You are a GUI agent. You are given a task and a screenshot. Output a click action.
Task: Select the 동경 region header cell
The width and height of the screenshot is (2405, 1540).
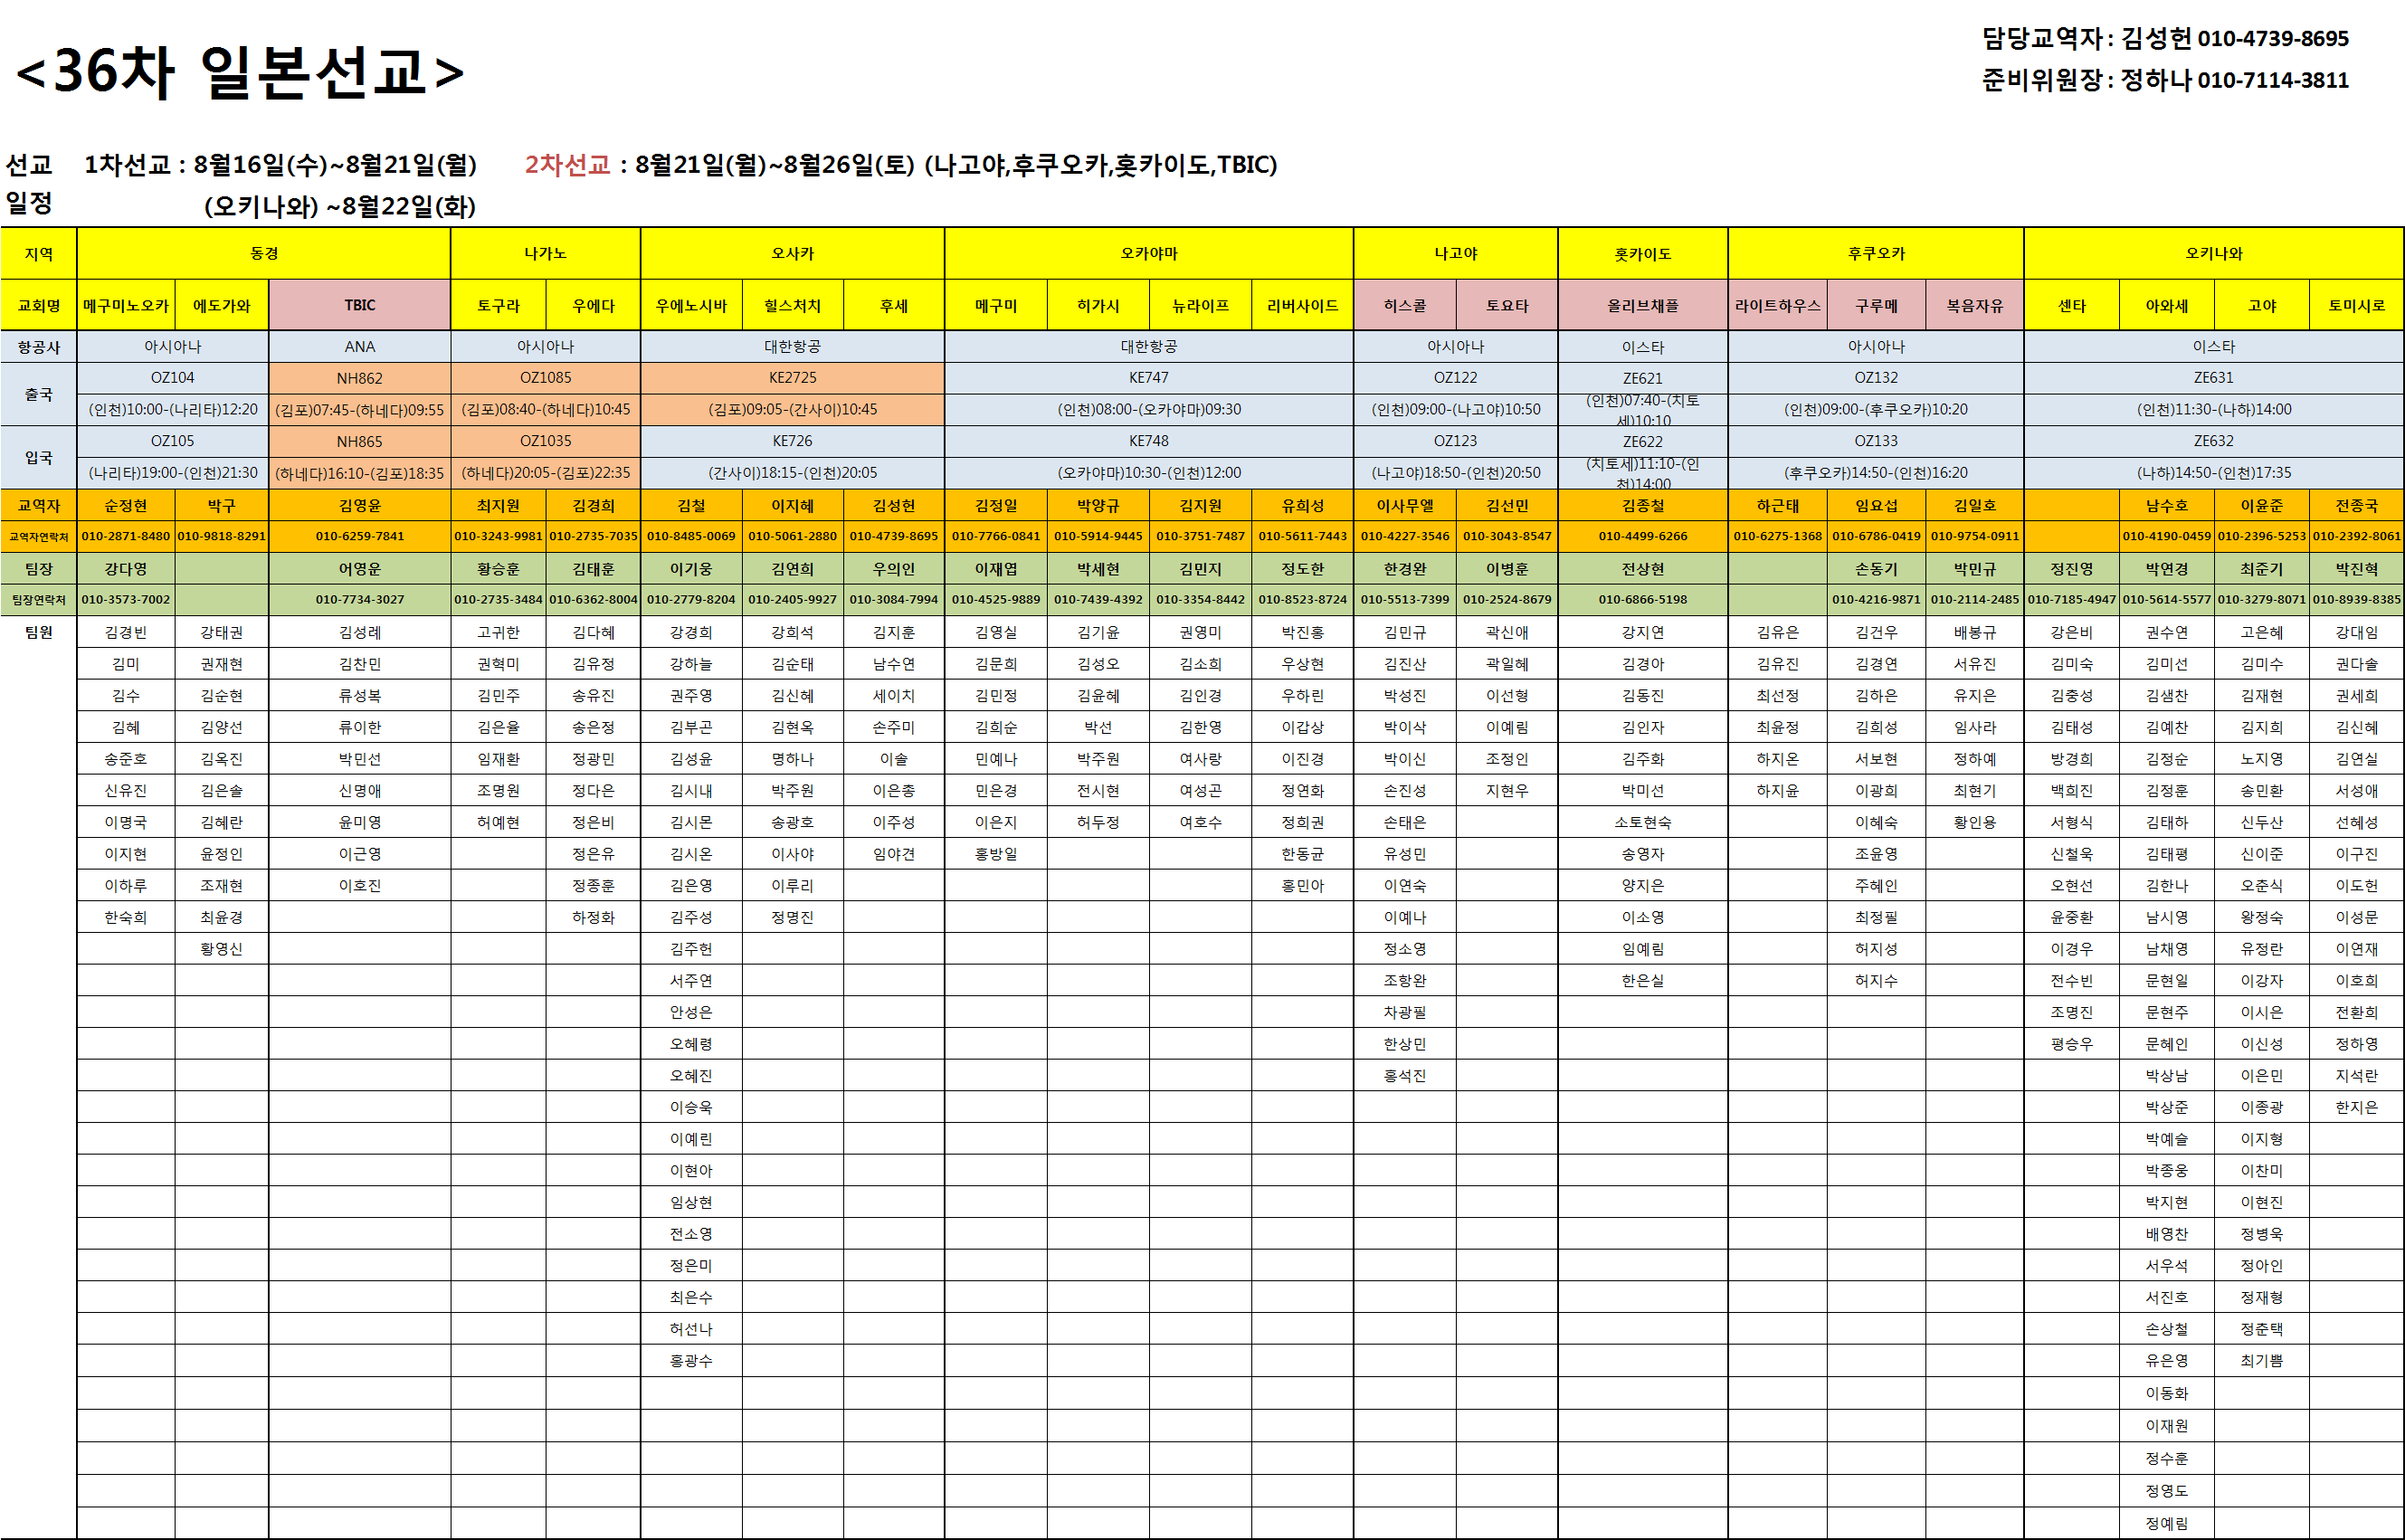coord(263,253)
